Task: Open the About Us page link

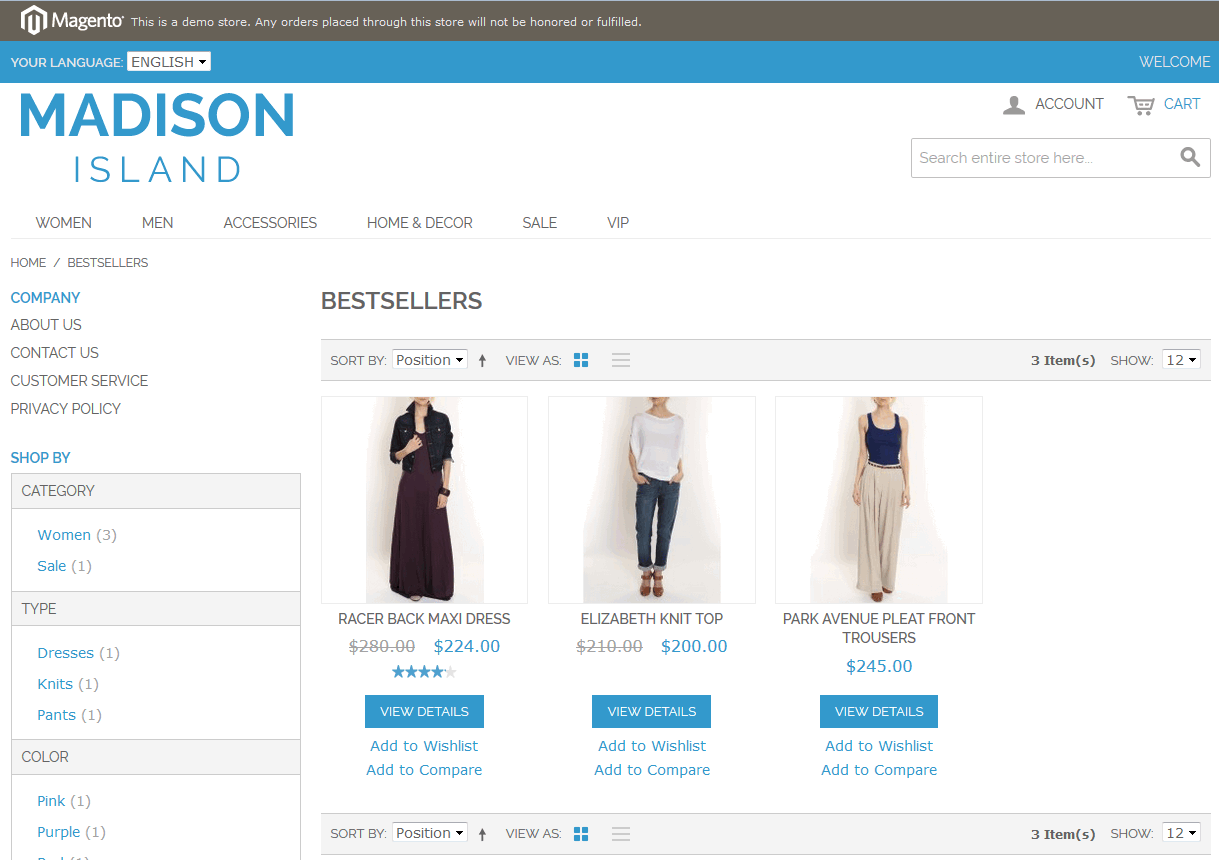Action: 46,325
